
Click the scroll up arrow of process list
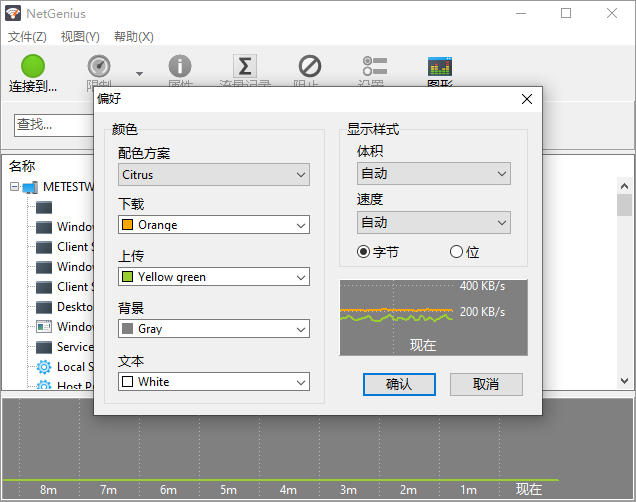point(624,186)
